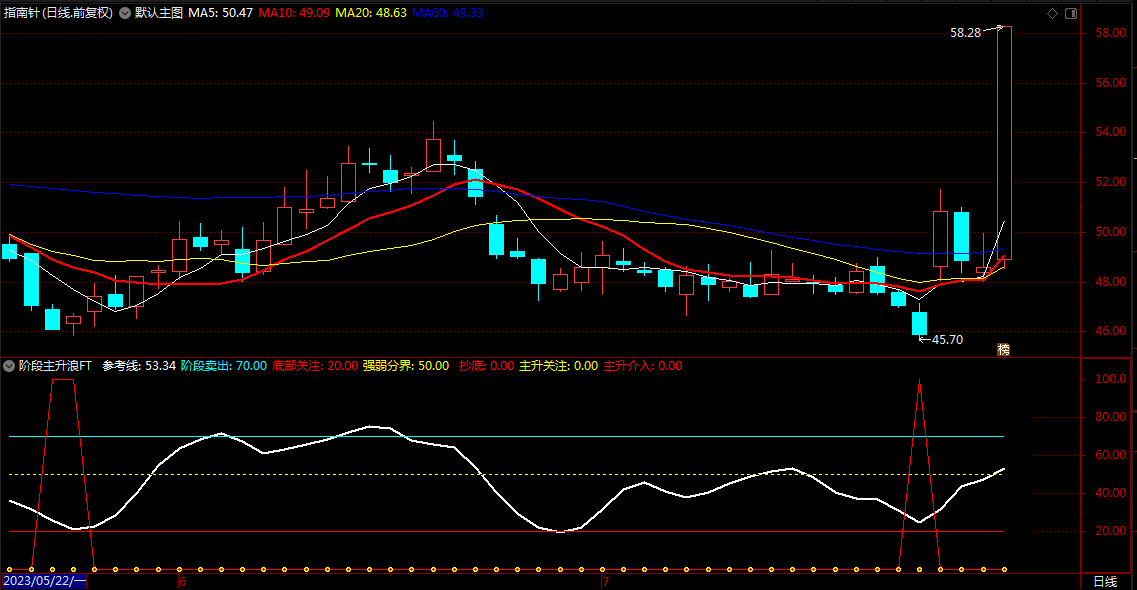Image resolution: width=1137 pixels, height=590 pixels.
Task: Click the 20.00 indicator axis label
Action: (1111, 531)
